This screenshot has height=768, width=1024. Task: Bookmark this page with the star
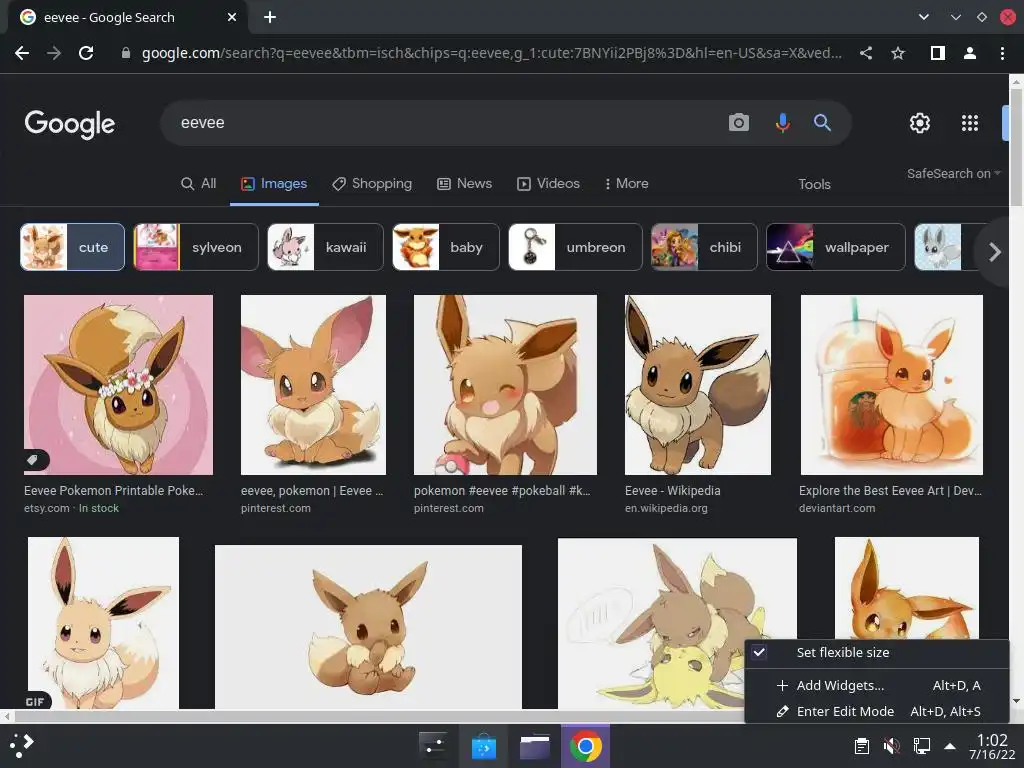click(x=898, y=53)
